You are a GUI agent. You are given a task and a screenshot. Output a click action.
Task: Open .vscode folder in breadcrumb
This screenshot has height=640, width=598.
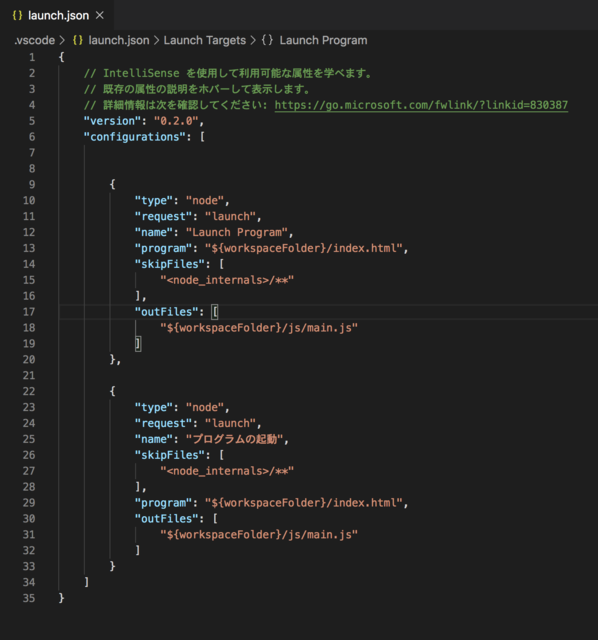coord(34,40)
